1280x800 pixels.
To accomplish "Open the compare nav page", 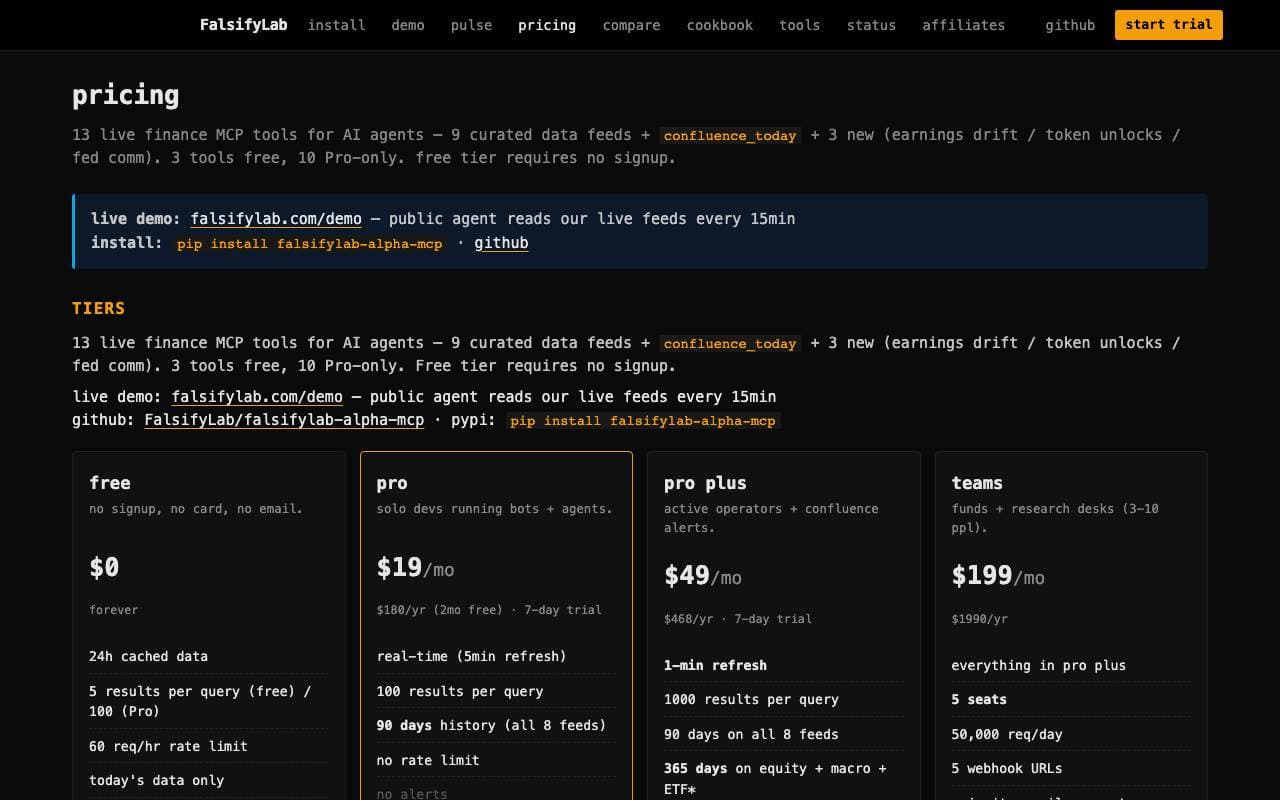I will coord(631,25).
